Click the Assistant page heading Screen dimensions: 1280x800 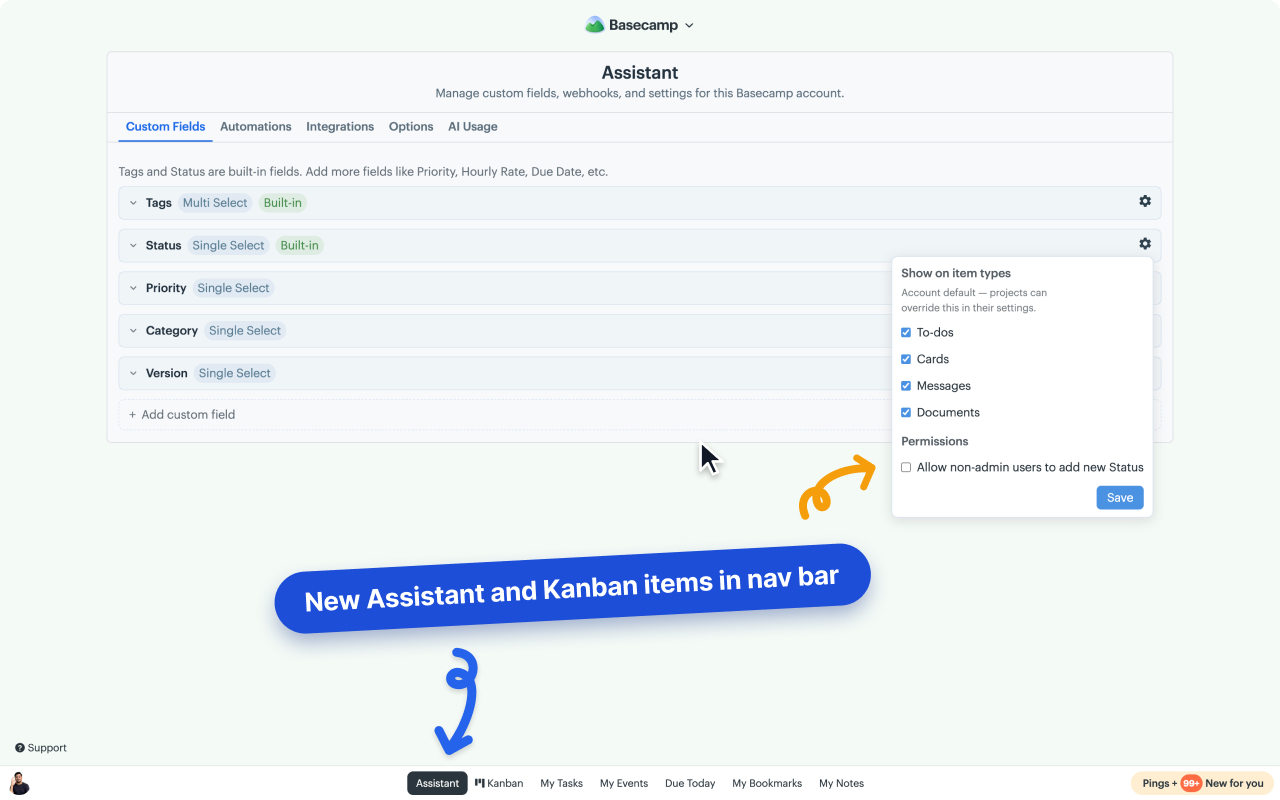(x=640, y=73)
